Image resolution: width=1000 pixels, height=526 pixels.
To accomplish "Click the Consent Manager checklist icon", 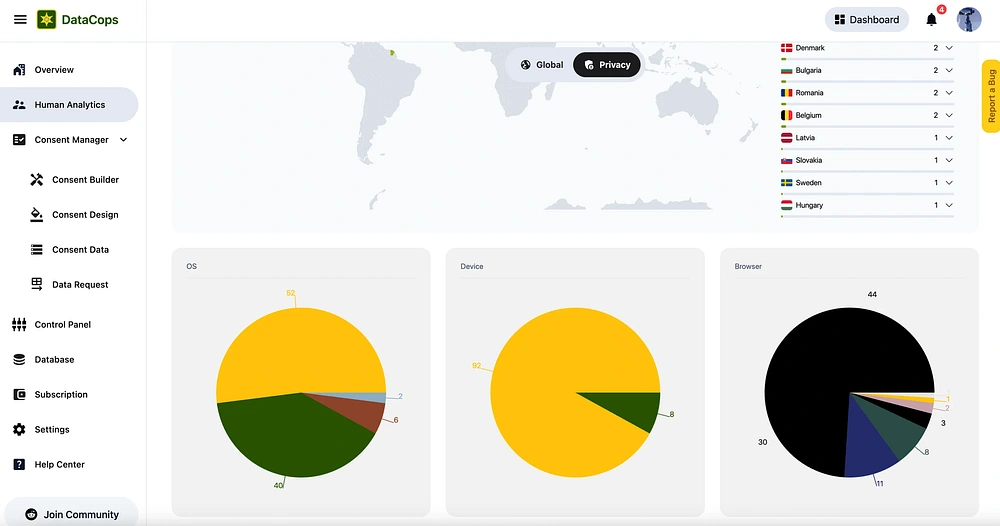I will pyautogui.click(x=19, y=140).
